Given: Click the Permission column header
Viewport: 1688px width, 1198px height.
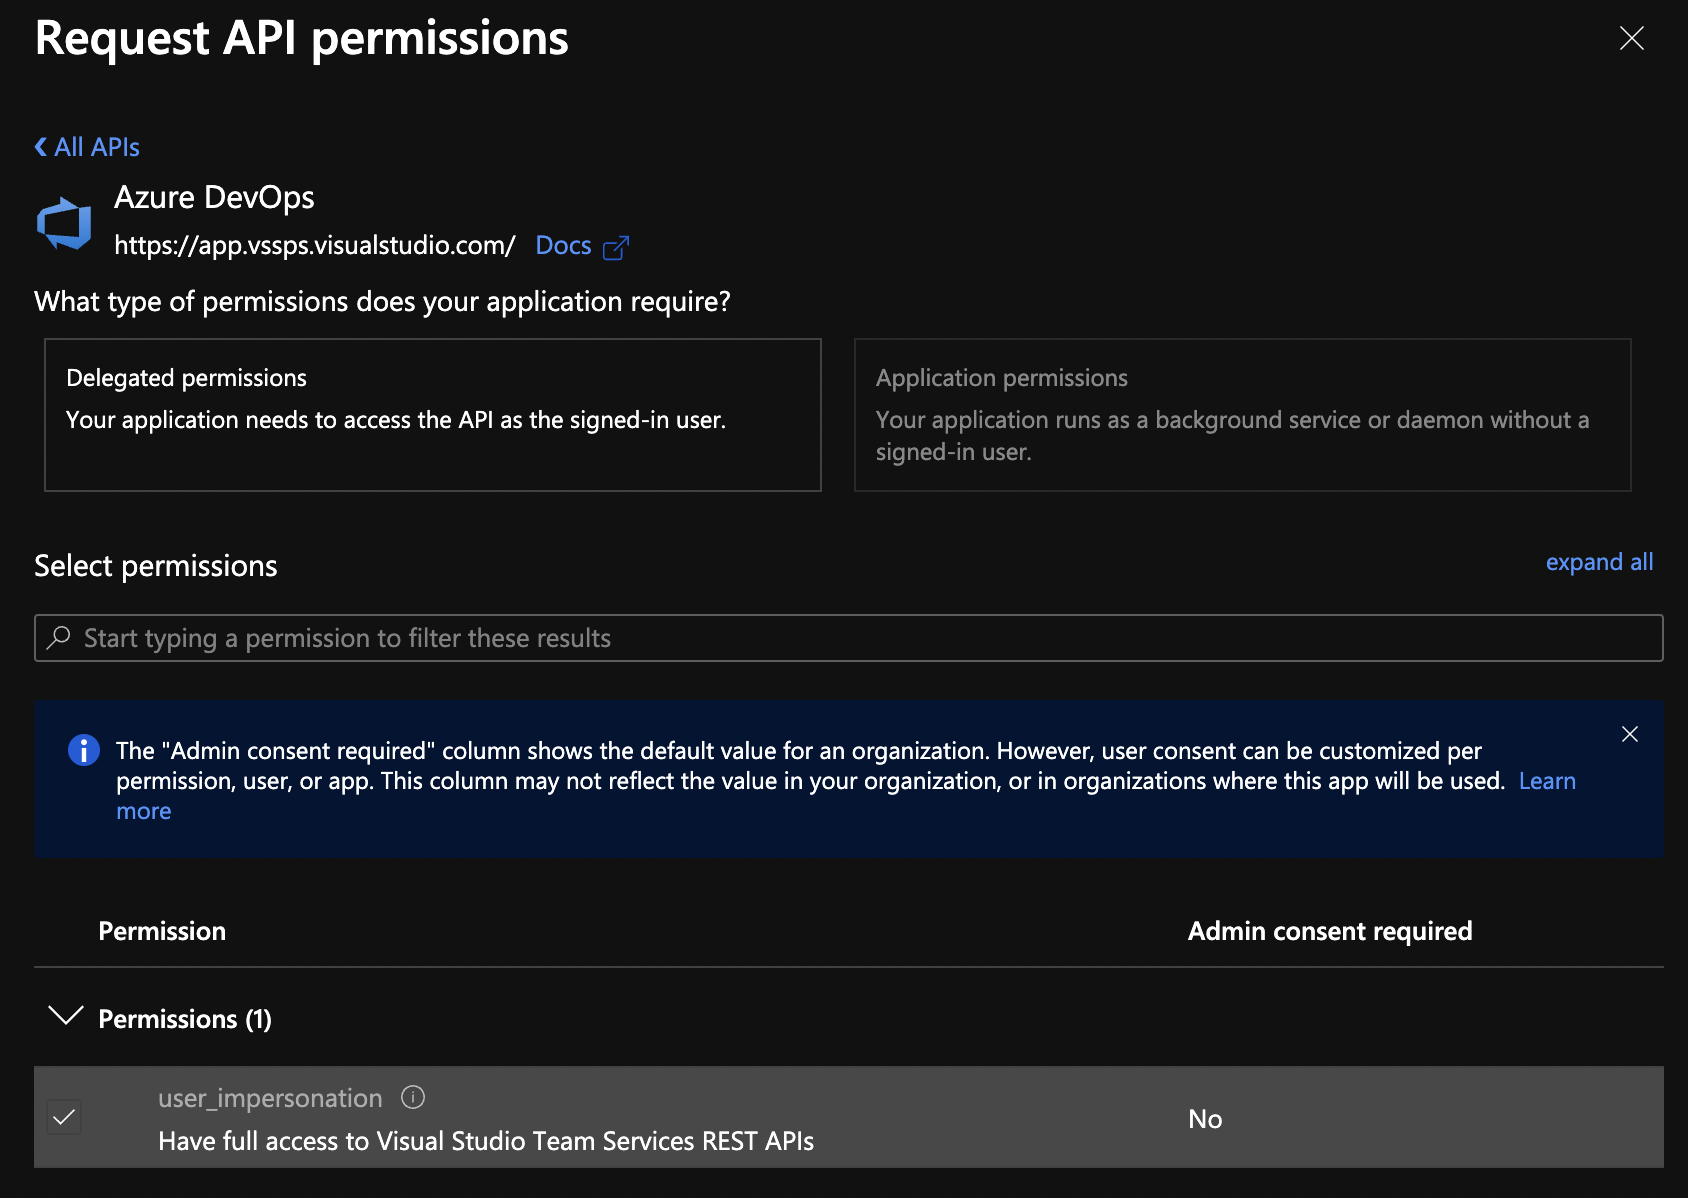Looking at the screenshot, I should coord(162,931).
